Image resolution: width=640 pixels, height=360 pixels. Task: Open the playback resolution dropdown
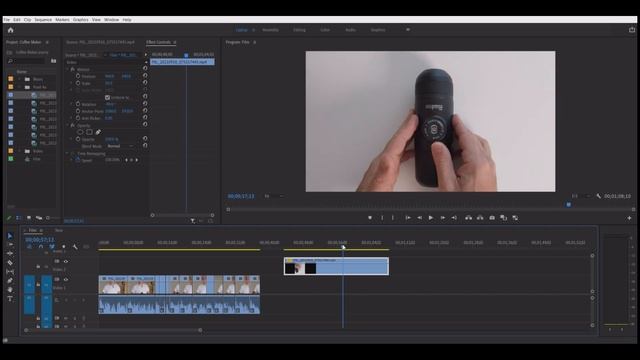click(x=580, y=196)
